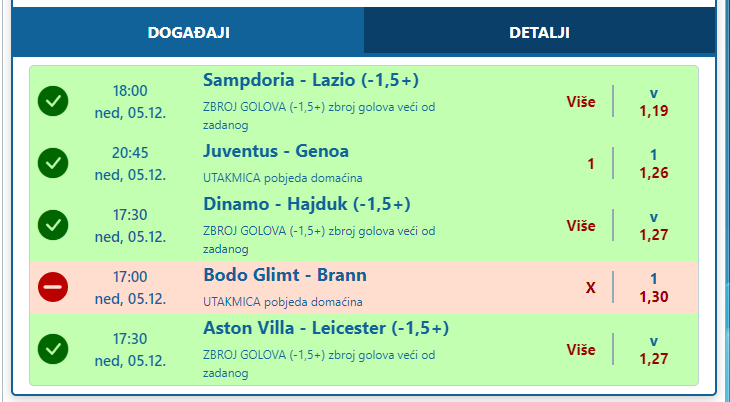Click the green checkmark icon beside Aston Villa - Leicester
The image size is (730, 402).
[x=53, y=349]
